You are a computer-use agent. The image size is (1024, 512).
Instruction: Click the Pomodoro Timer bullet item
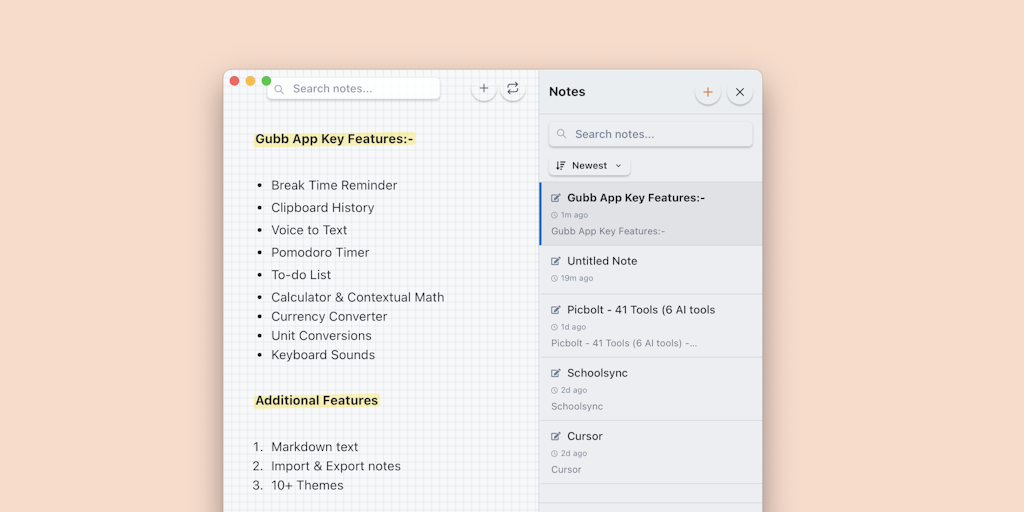pyautogui.click(x=320, y=252)
